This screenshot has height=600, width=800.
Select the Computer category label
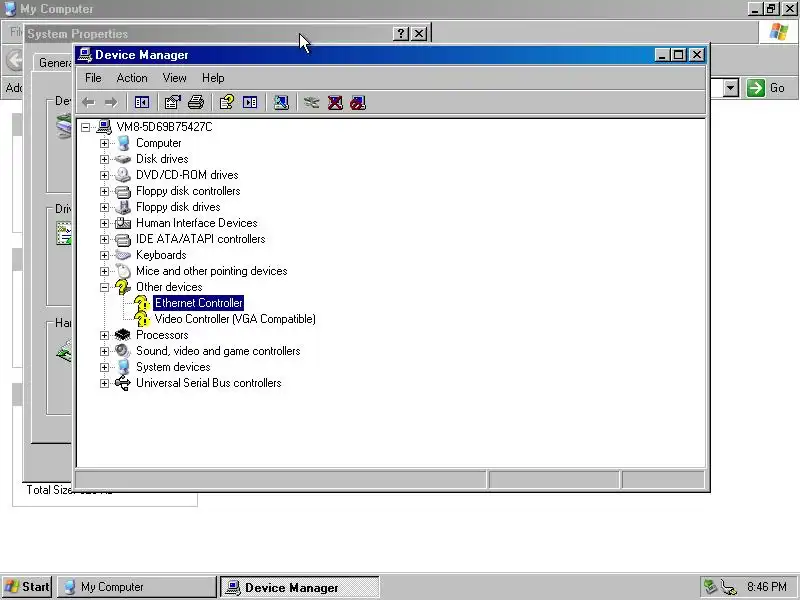[158, 143]
